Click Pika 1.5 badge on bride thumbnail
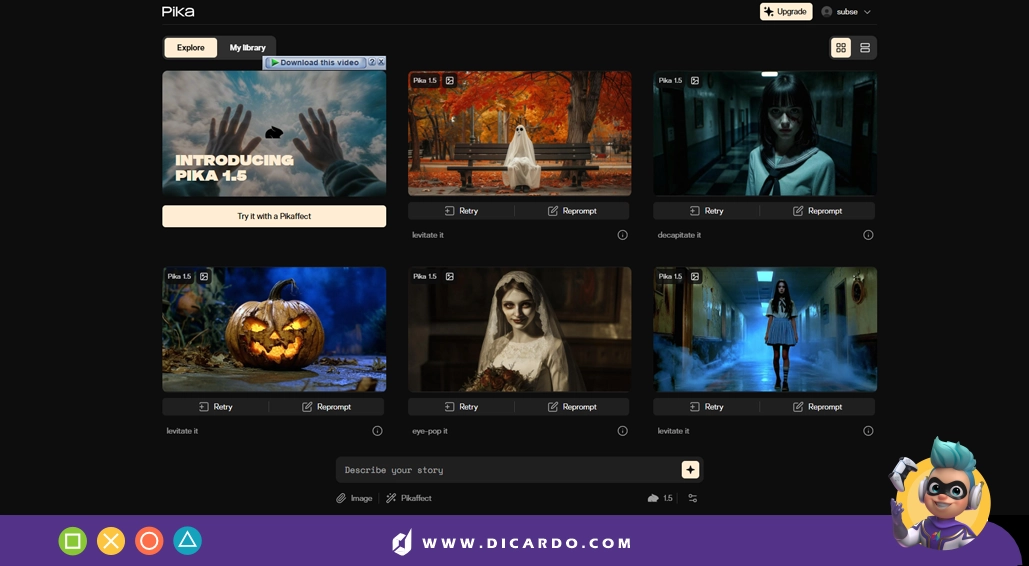 point(425,276)
